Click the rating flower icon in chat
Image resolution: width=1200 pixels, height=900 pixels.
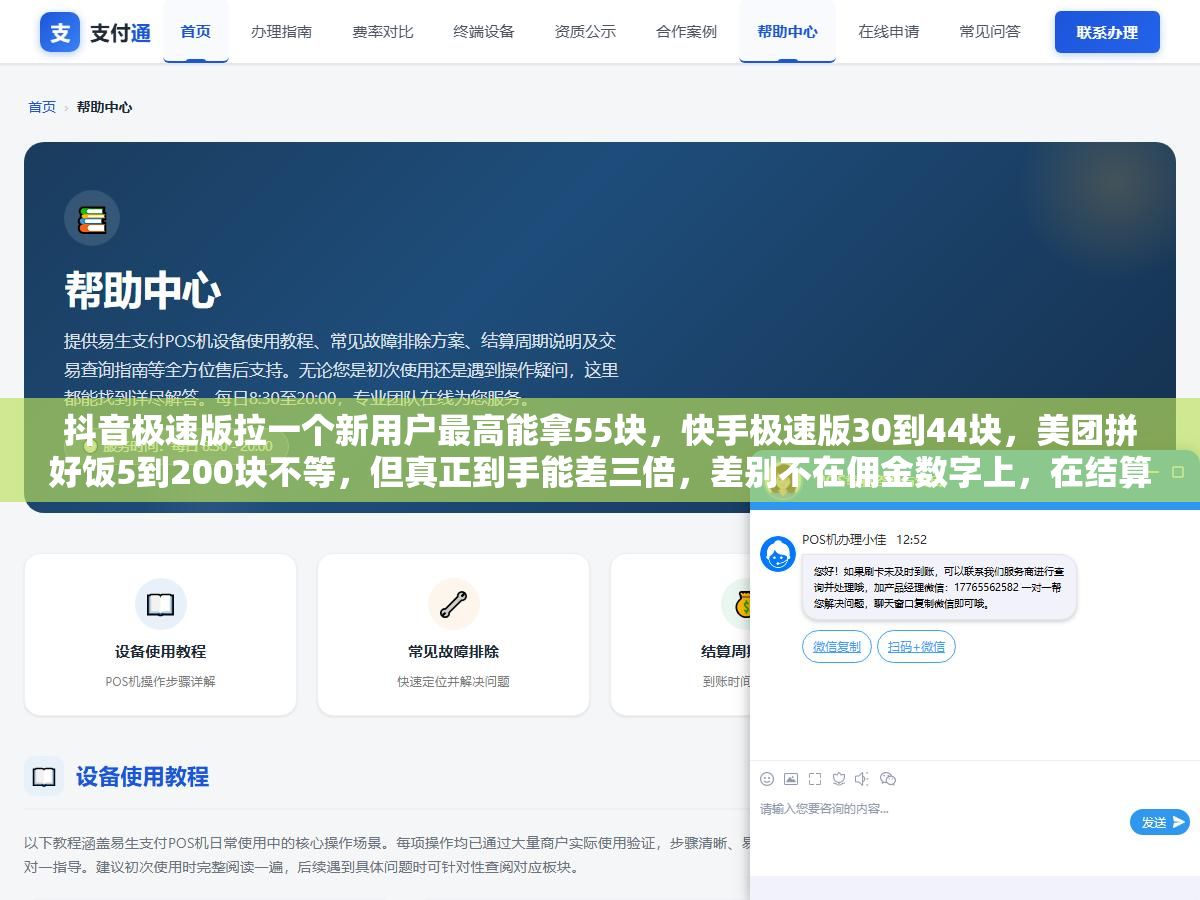tap(839, 778)
